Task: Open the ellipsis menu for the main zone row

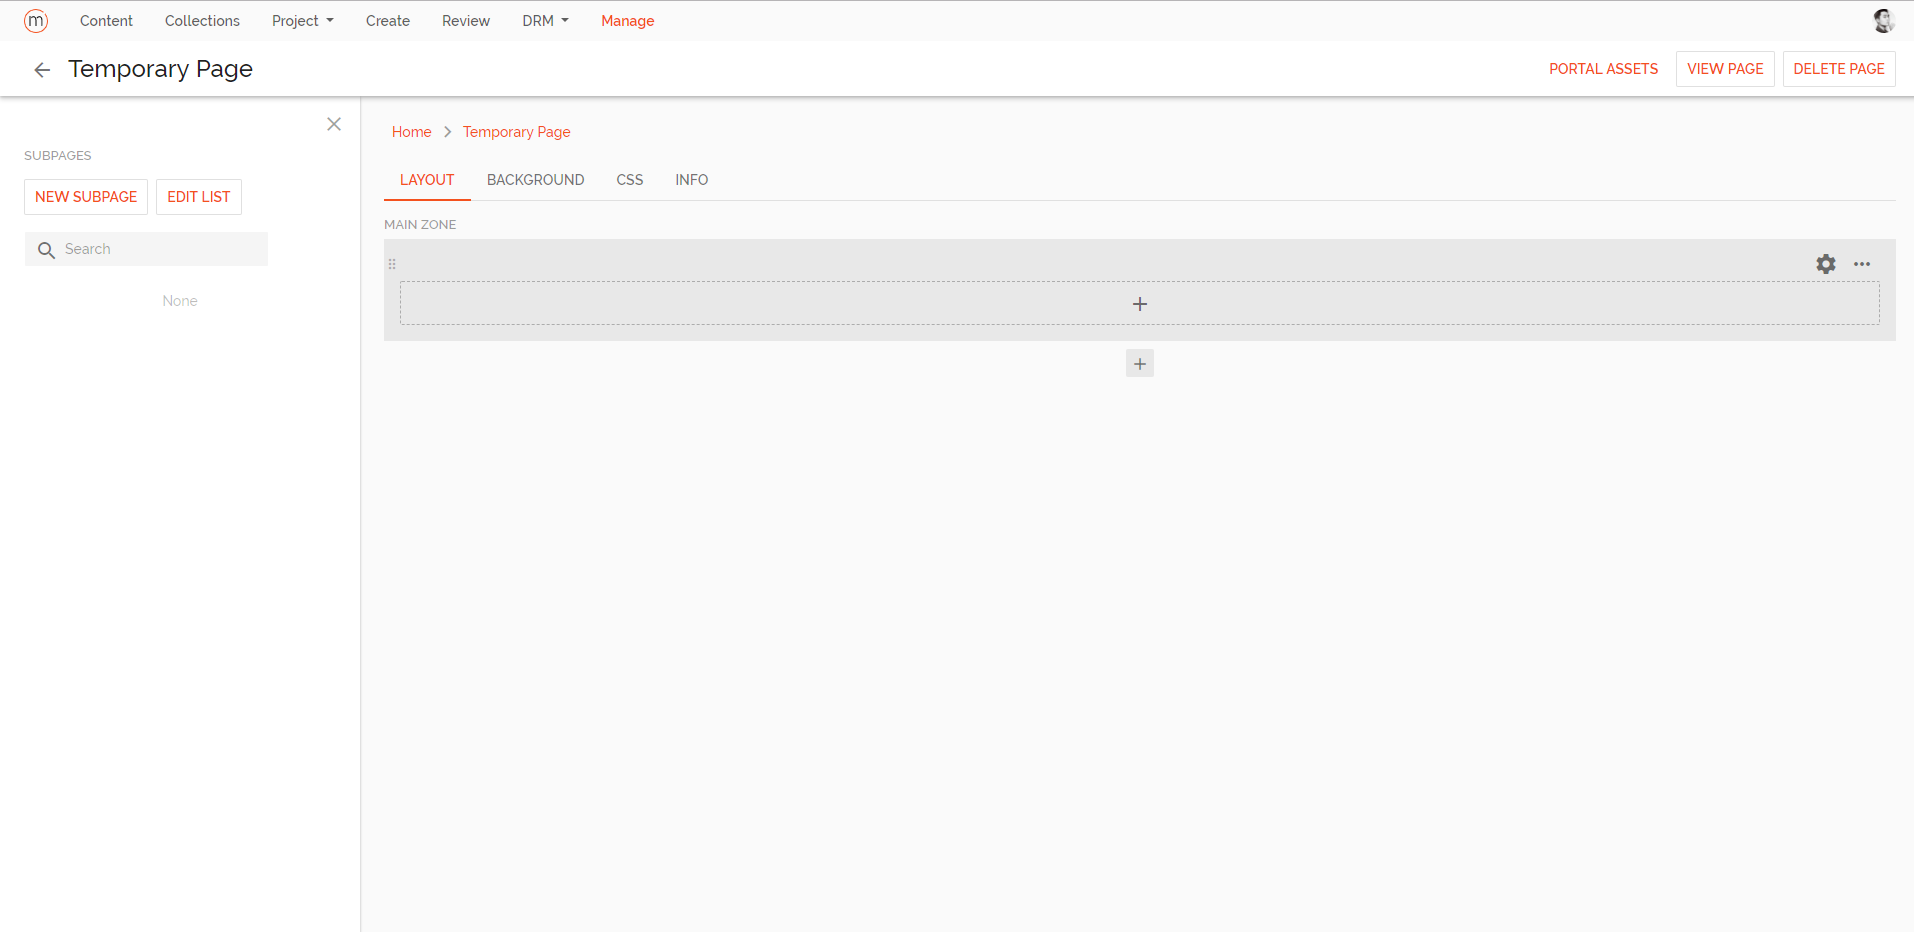Action: click(1861, 263)
